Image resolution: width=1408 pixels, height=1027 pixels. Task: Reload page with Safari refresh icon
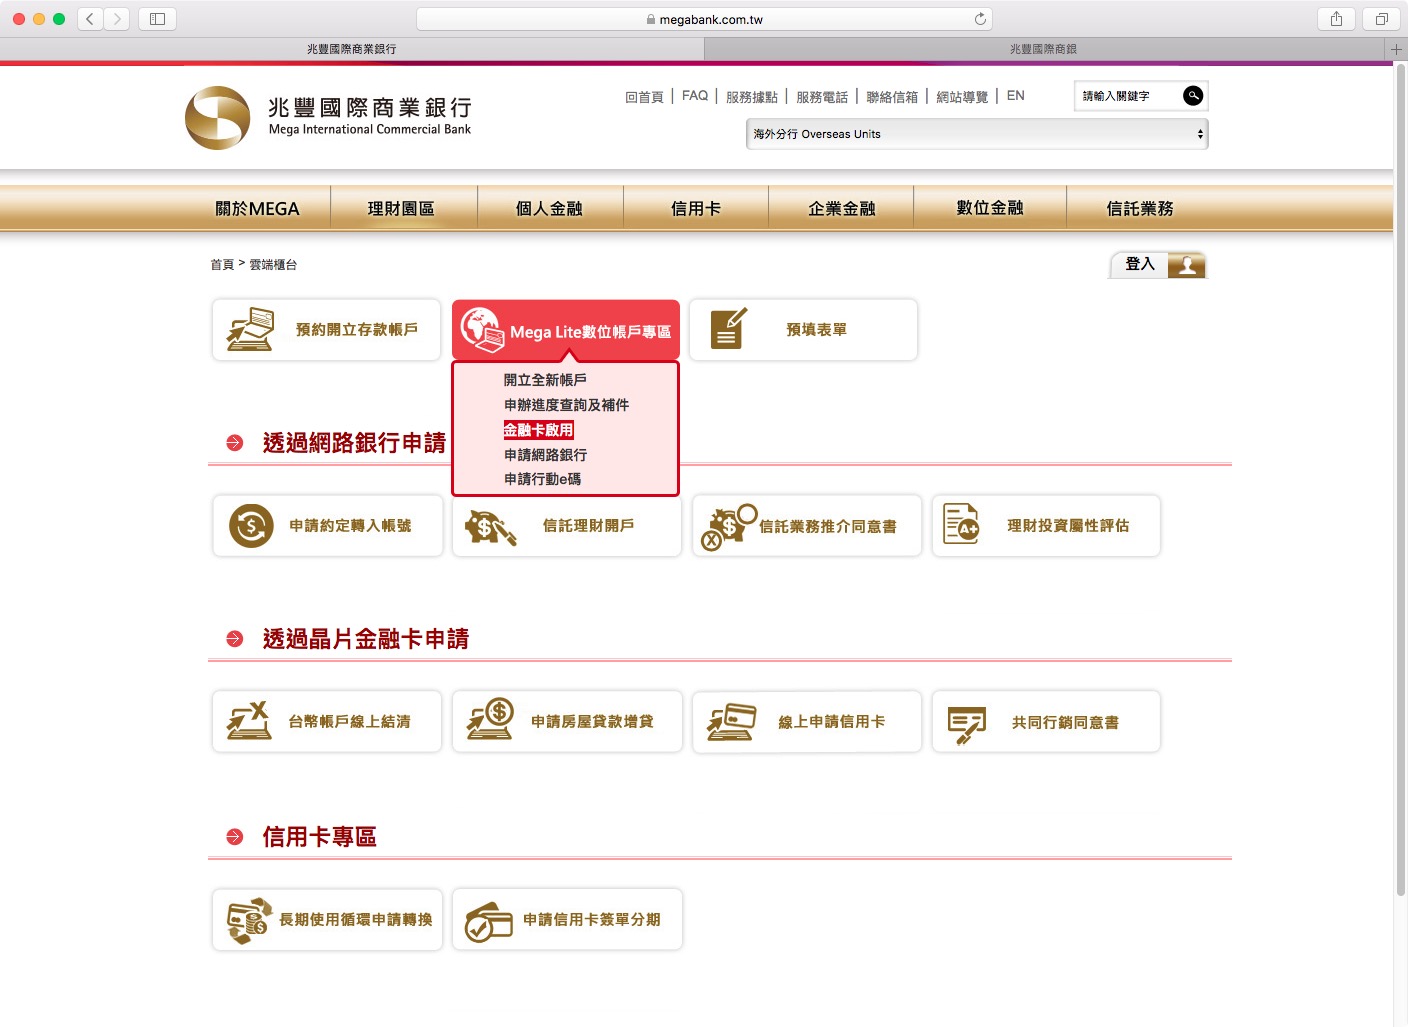click(x=980, y=19)
